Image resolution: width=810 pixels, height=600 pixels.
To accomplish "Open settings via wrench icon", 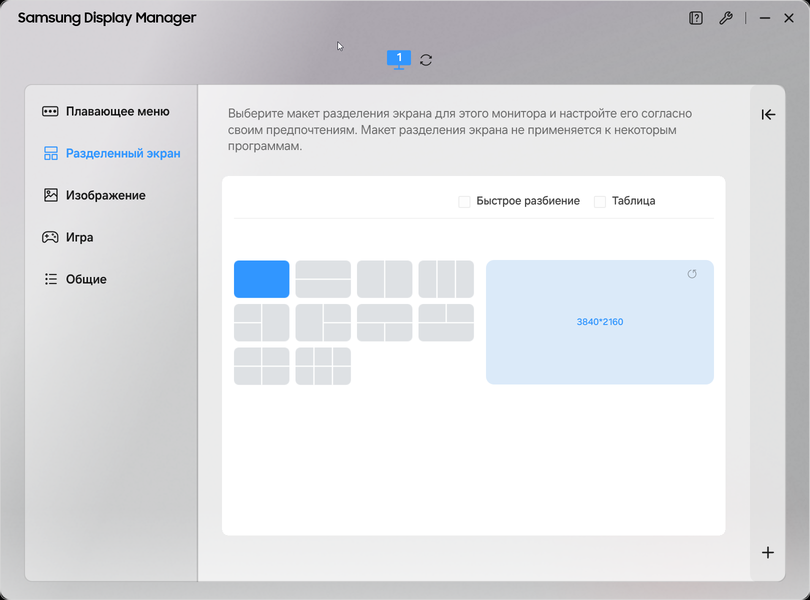I will 726,18.
